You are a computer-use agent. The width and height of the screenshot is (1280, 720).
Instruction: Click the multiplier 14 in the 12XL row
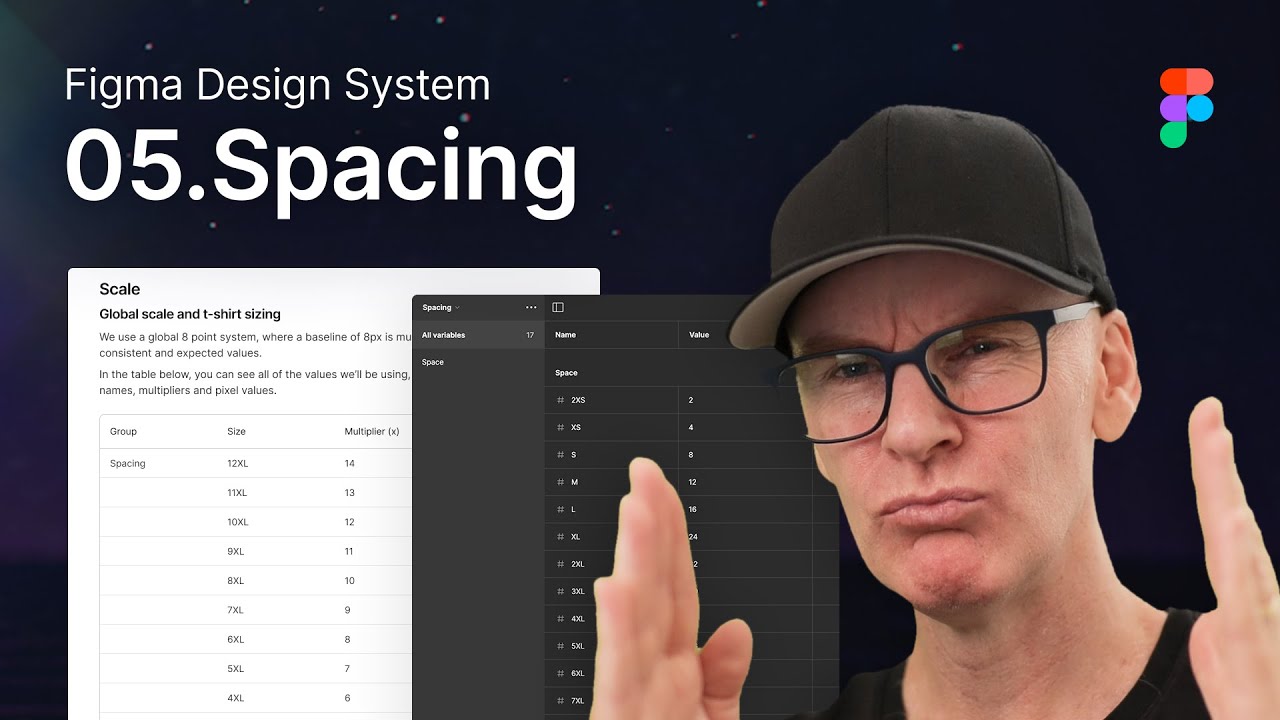pyautogui.click(x=350, y=464)
